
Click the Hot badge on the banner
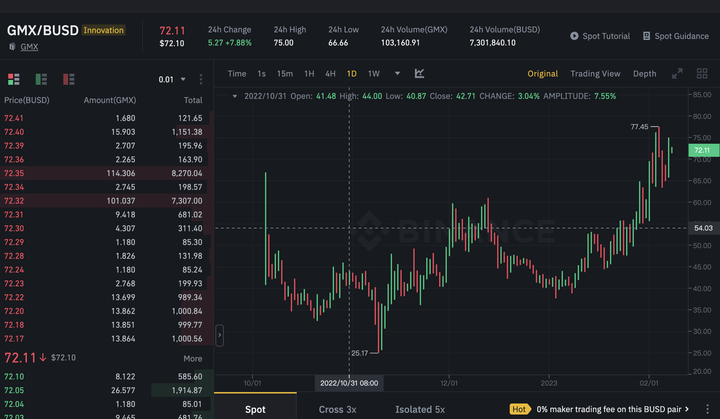coord(519,409)
